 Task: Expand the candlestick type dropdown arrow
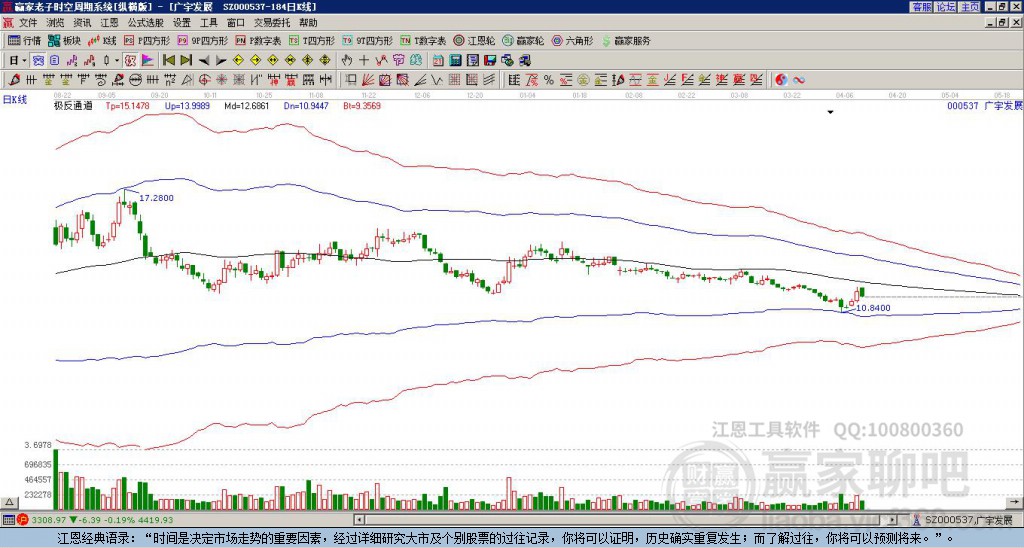click(x=117, y=60)
